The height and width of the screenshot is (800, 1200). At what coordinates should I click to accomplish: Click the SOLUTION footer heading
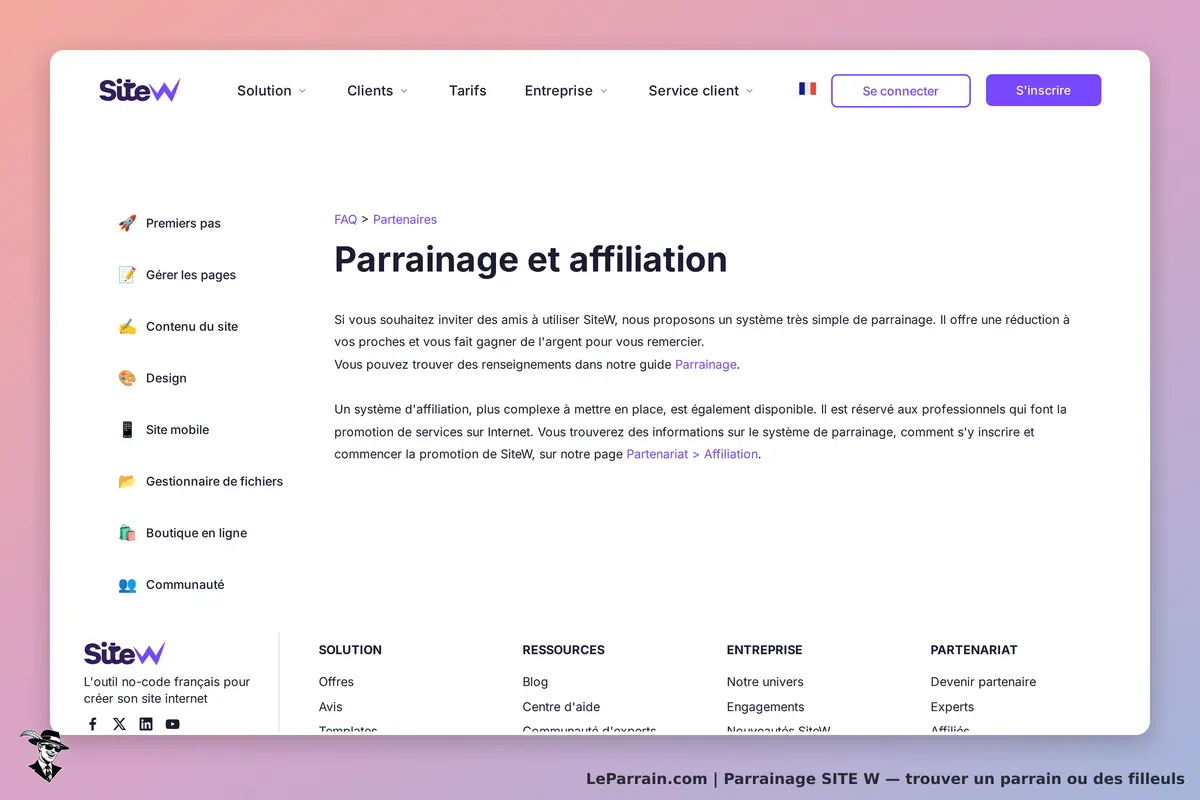pyautogui.click(x=350, y=650)
